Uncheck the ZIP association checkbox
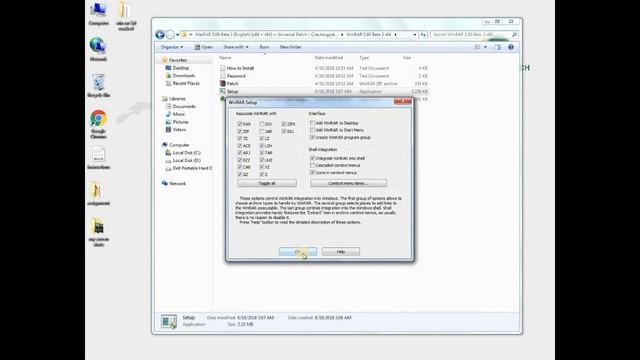This screenshot has width=640, height=360. 240,131
